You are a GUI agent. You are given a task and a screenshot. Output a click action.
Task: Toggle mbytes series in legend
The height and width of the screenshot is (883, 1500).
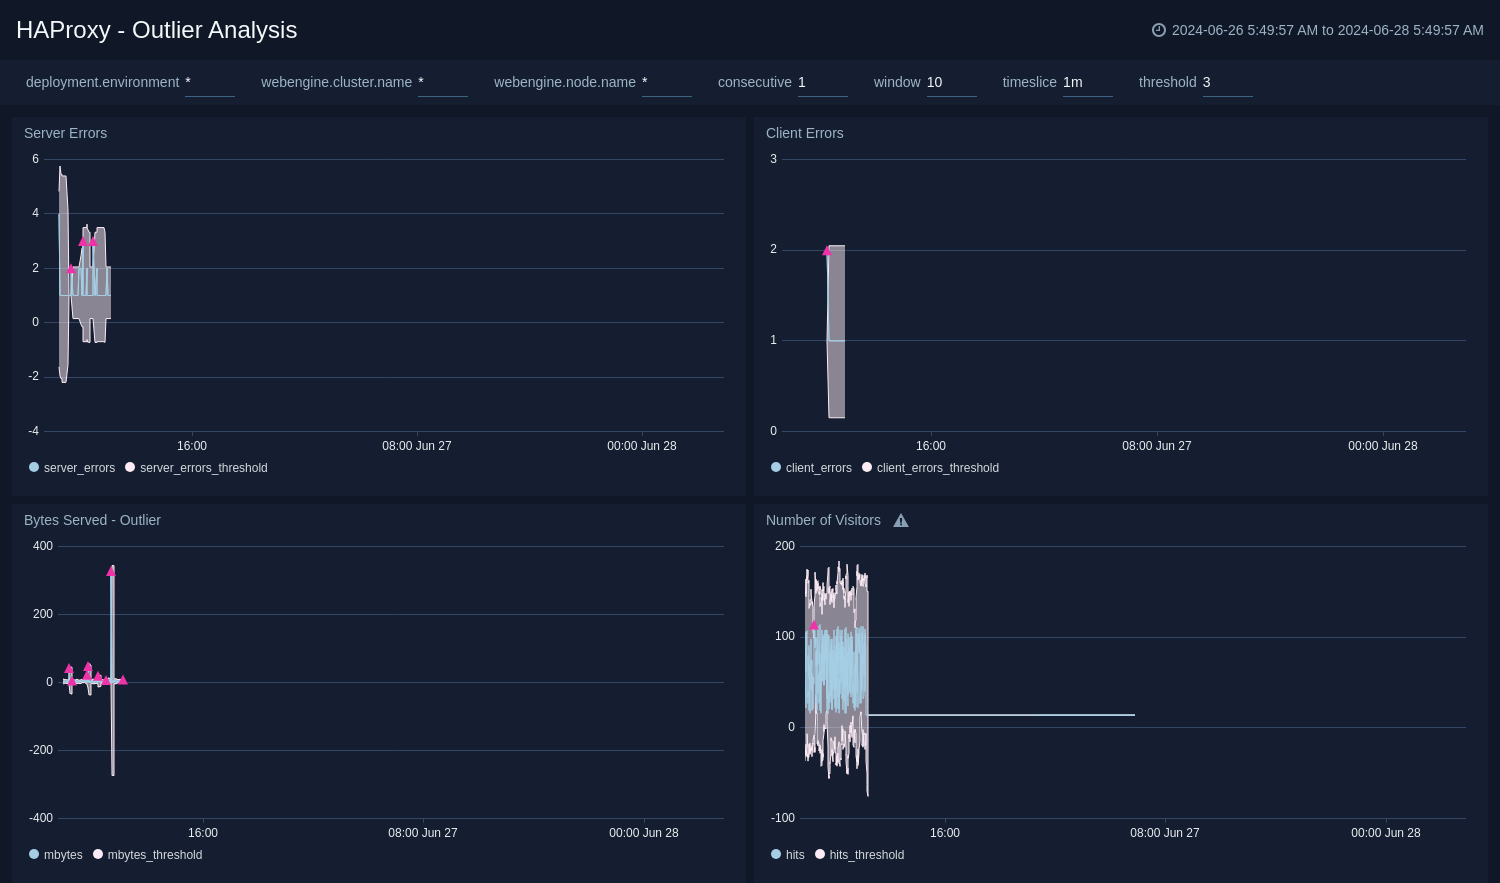click(x=56, y=855)
